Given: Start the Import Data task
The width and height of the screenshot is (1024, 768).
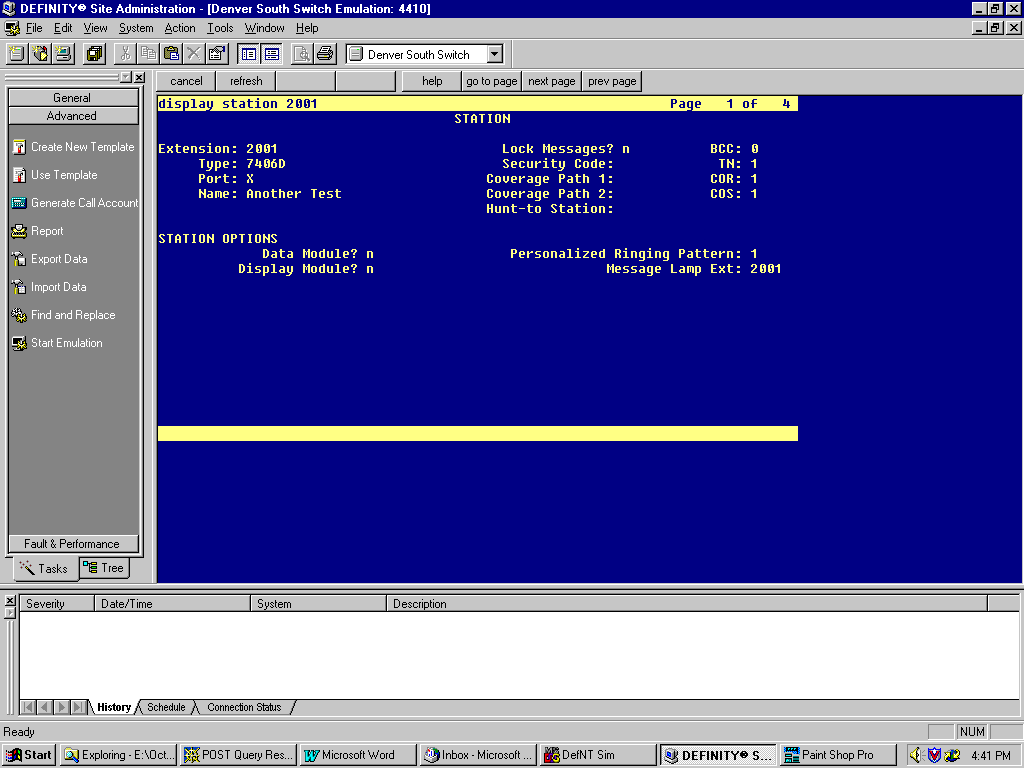Looking at the screenshot, I should [x=49, y=287].
